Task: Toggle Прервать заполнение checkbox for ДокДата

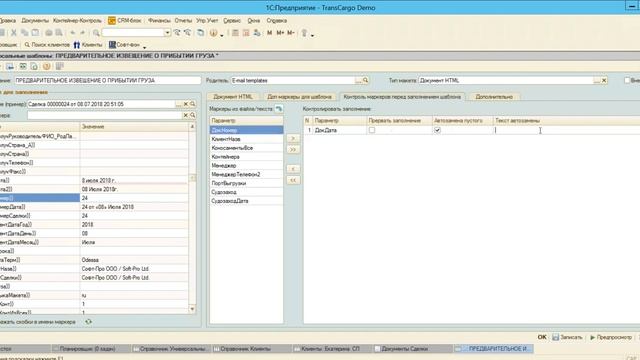Action: coord(372,130)
